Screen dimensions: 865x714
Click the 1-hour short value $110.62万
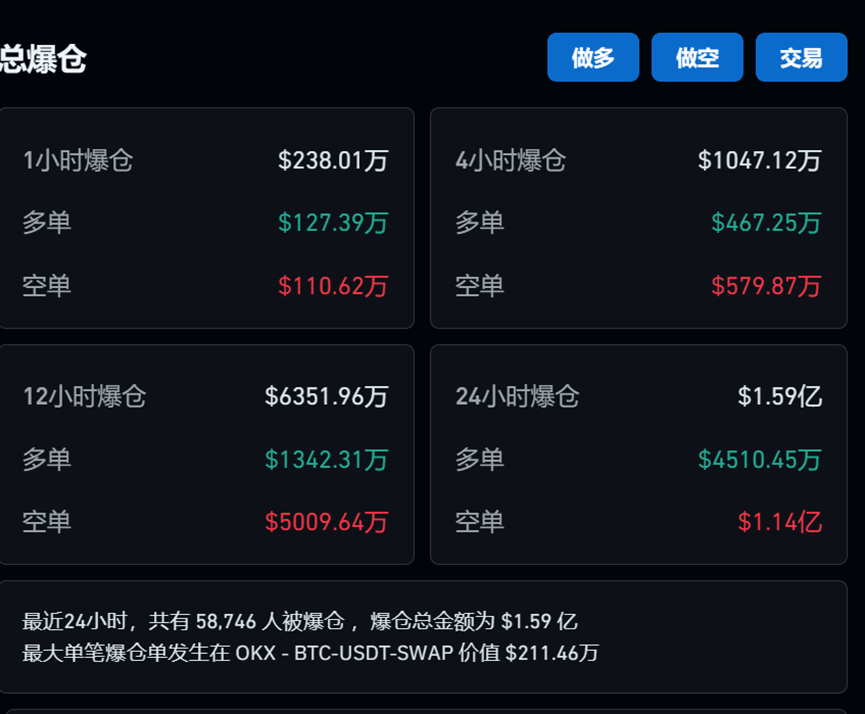(333, 286)
